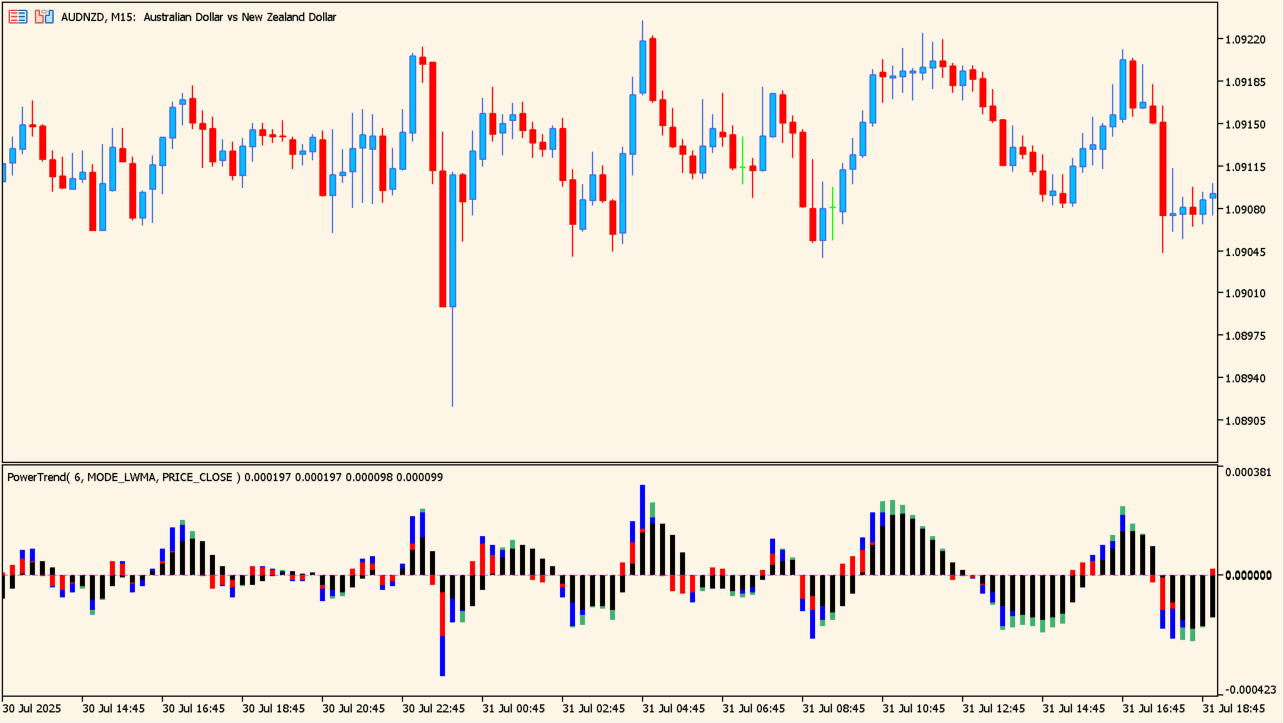
Task: Click the Depth of Market icon
Action: [44, 17]
